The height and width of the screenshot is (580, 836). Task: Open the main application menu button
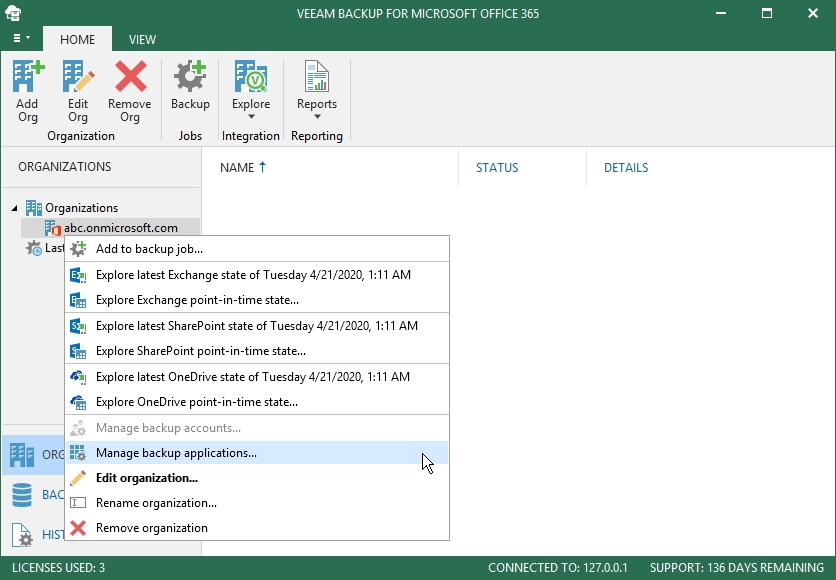[x=21, y=39]
